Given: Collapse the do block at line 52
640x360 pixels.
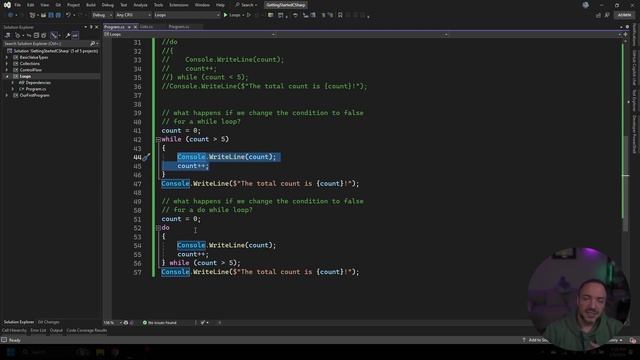Looking at the screenshot, I should coord(158,228).
